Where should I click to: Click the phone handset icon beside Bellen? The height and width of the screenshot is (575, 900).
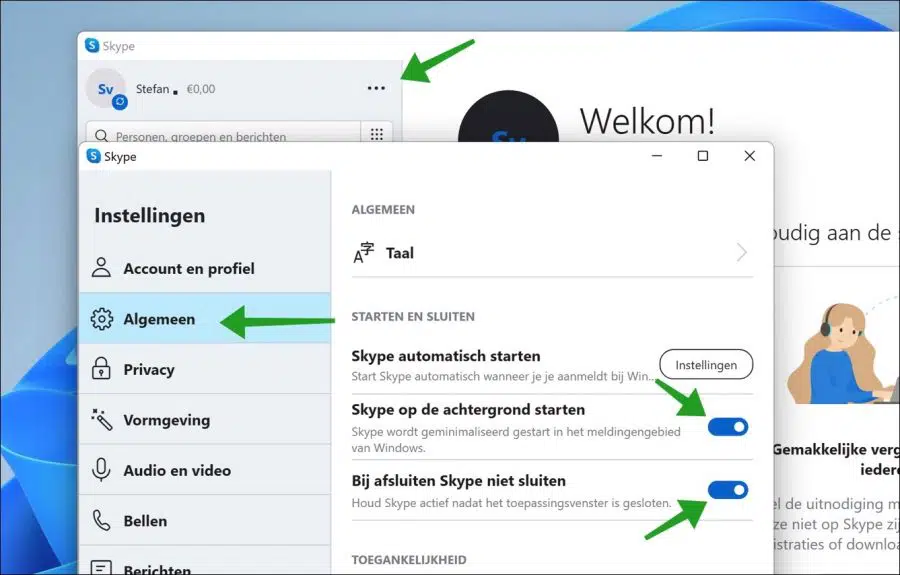tap(102, 520)
